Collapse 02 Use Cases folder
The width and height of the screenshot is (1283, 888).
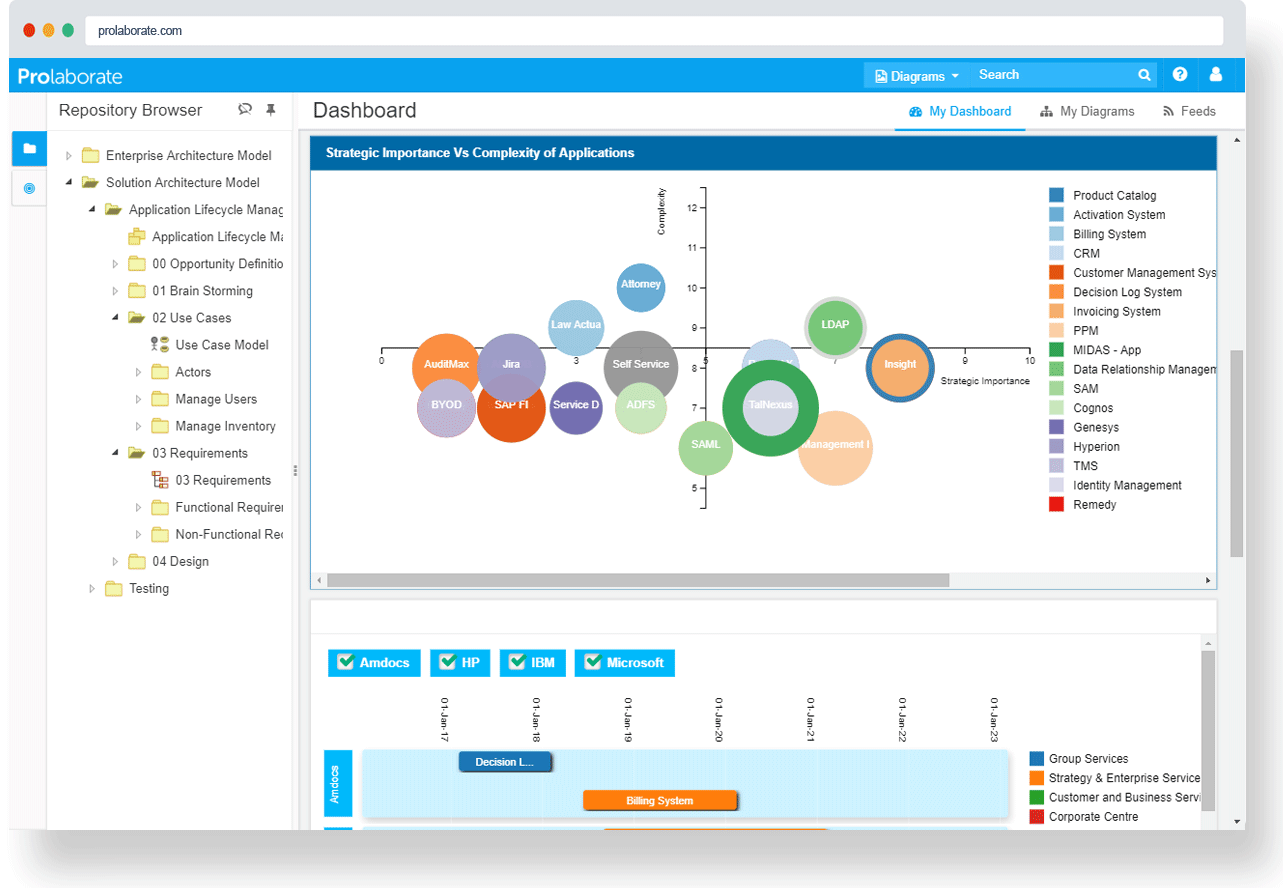[x=115, y=318]
